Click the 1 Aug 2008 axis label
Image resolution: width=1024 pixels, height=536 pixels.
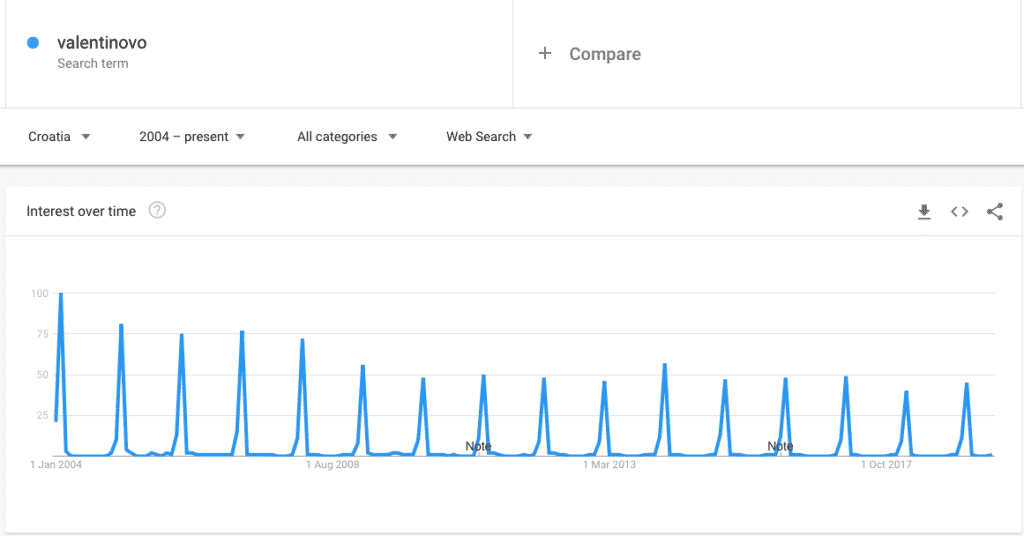click(x=333, y=464)
